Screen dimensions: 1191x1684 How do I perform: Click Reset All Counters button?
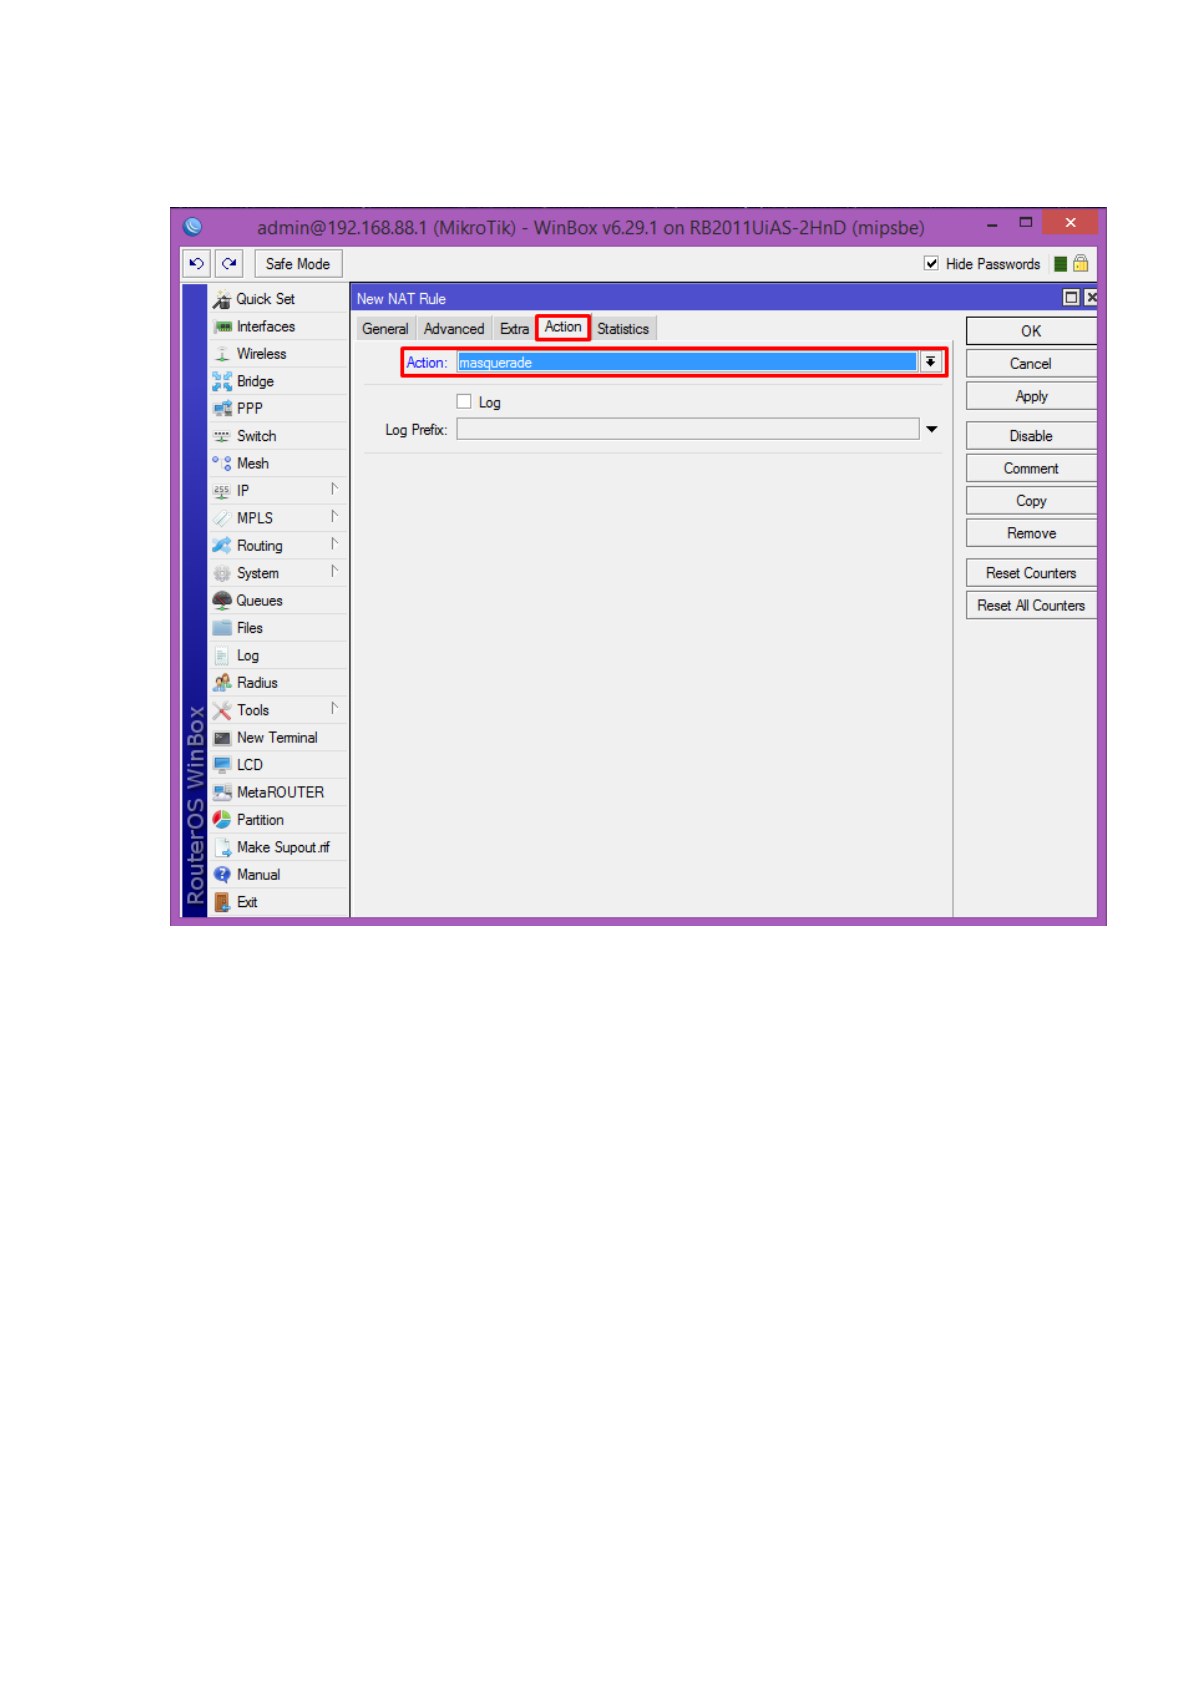coord(1031,605)
